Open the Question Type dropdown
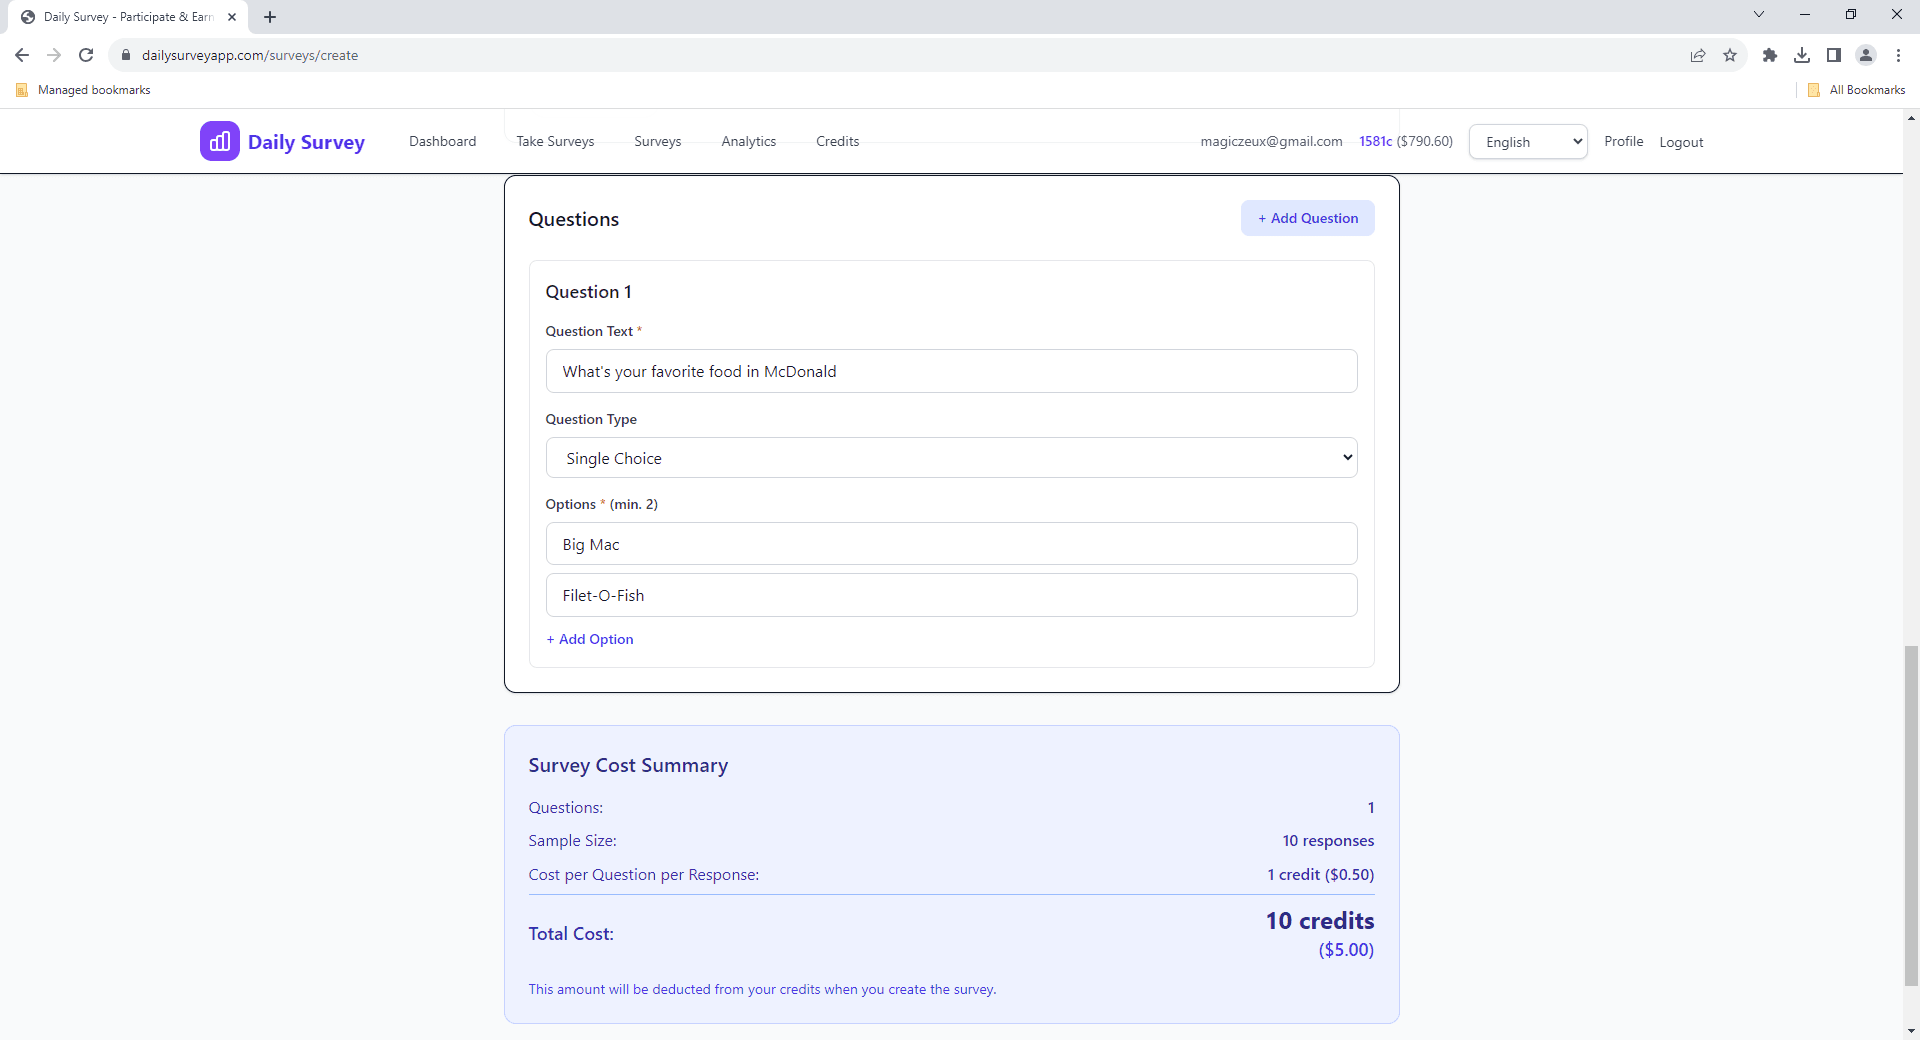 coord(951,457)
